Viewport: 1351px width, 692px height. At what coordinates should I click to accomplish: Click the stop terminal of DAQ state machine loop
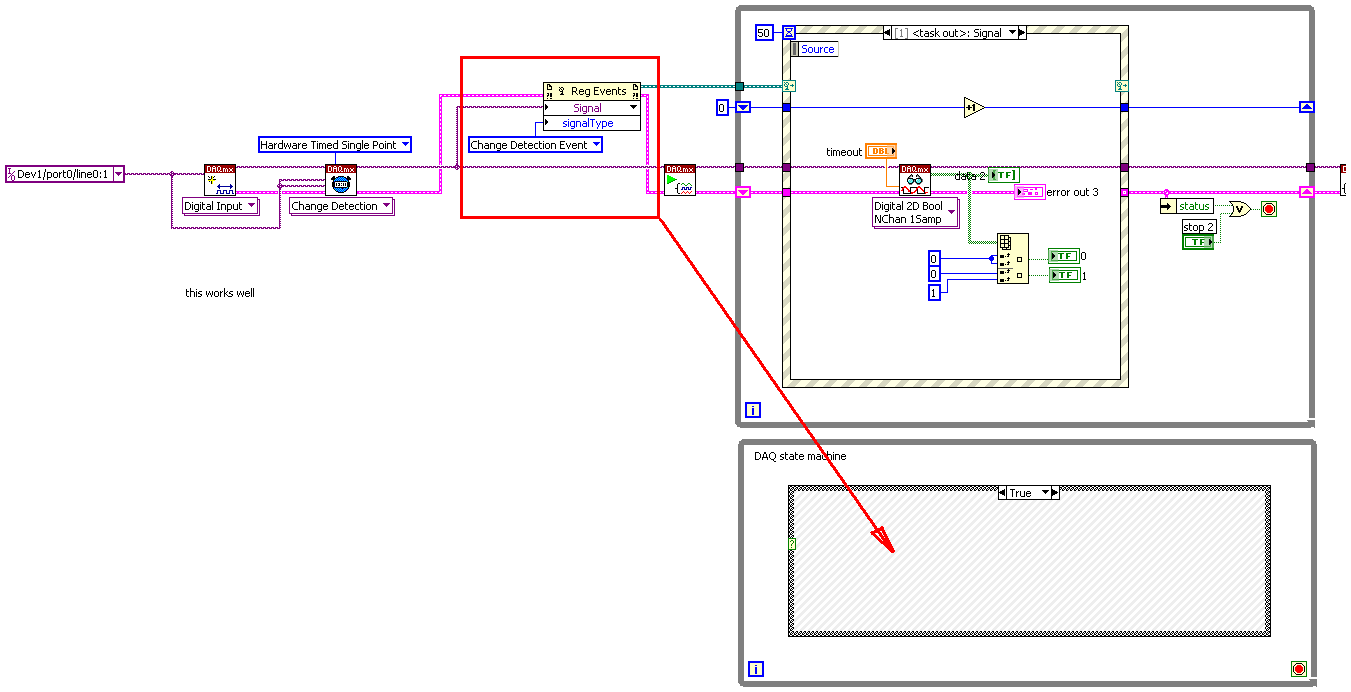(1298, 669)
